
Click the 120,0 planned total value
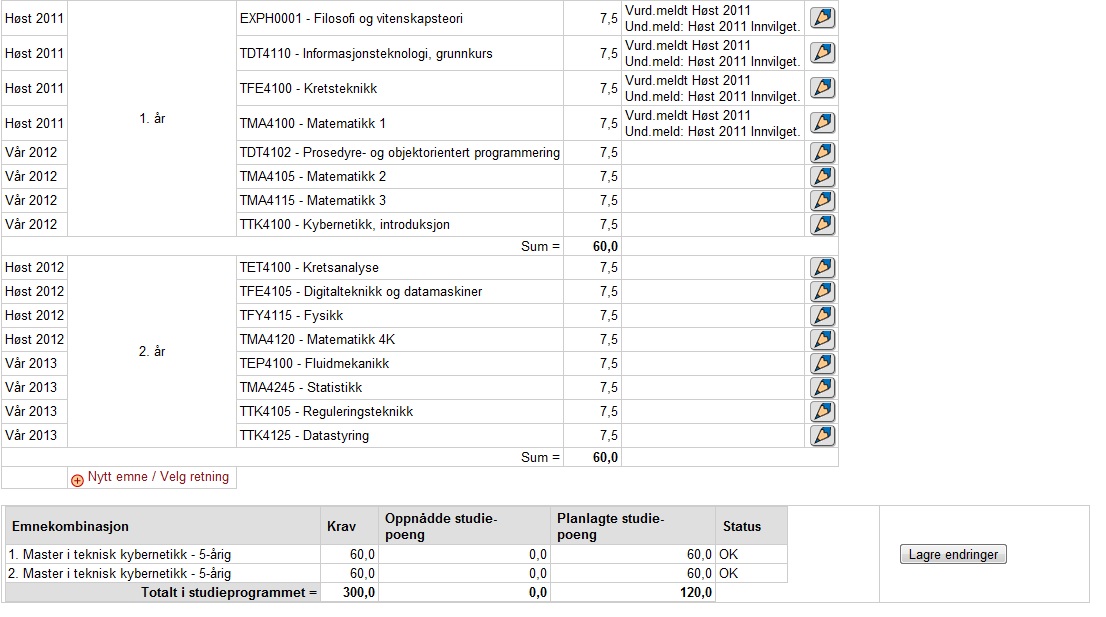(x=696, y=592)
